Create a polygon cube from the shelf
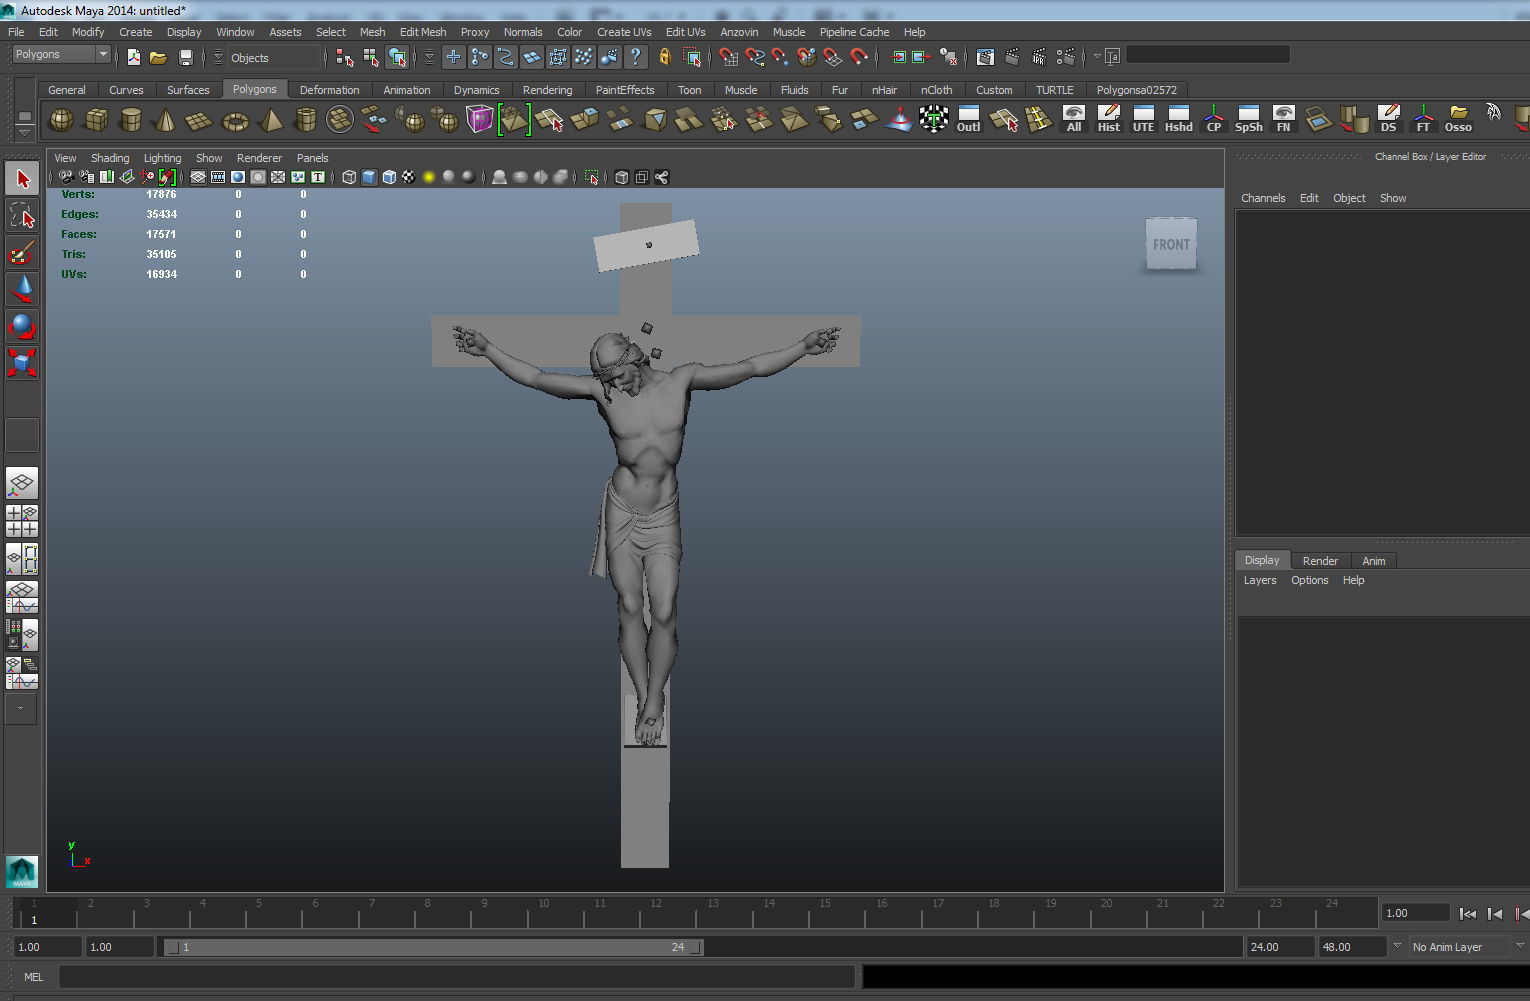Screen dimensions: 1530x1001 coord(96,120)
